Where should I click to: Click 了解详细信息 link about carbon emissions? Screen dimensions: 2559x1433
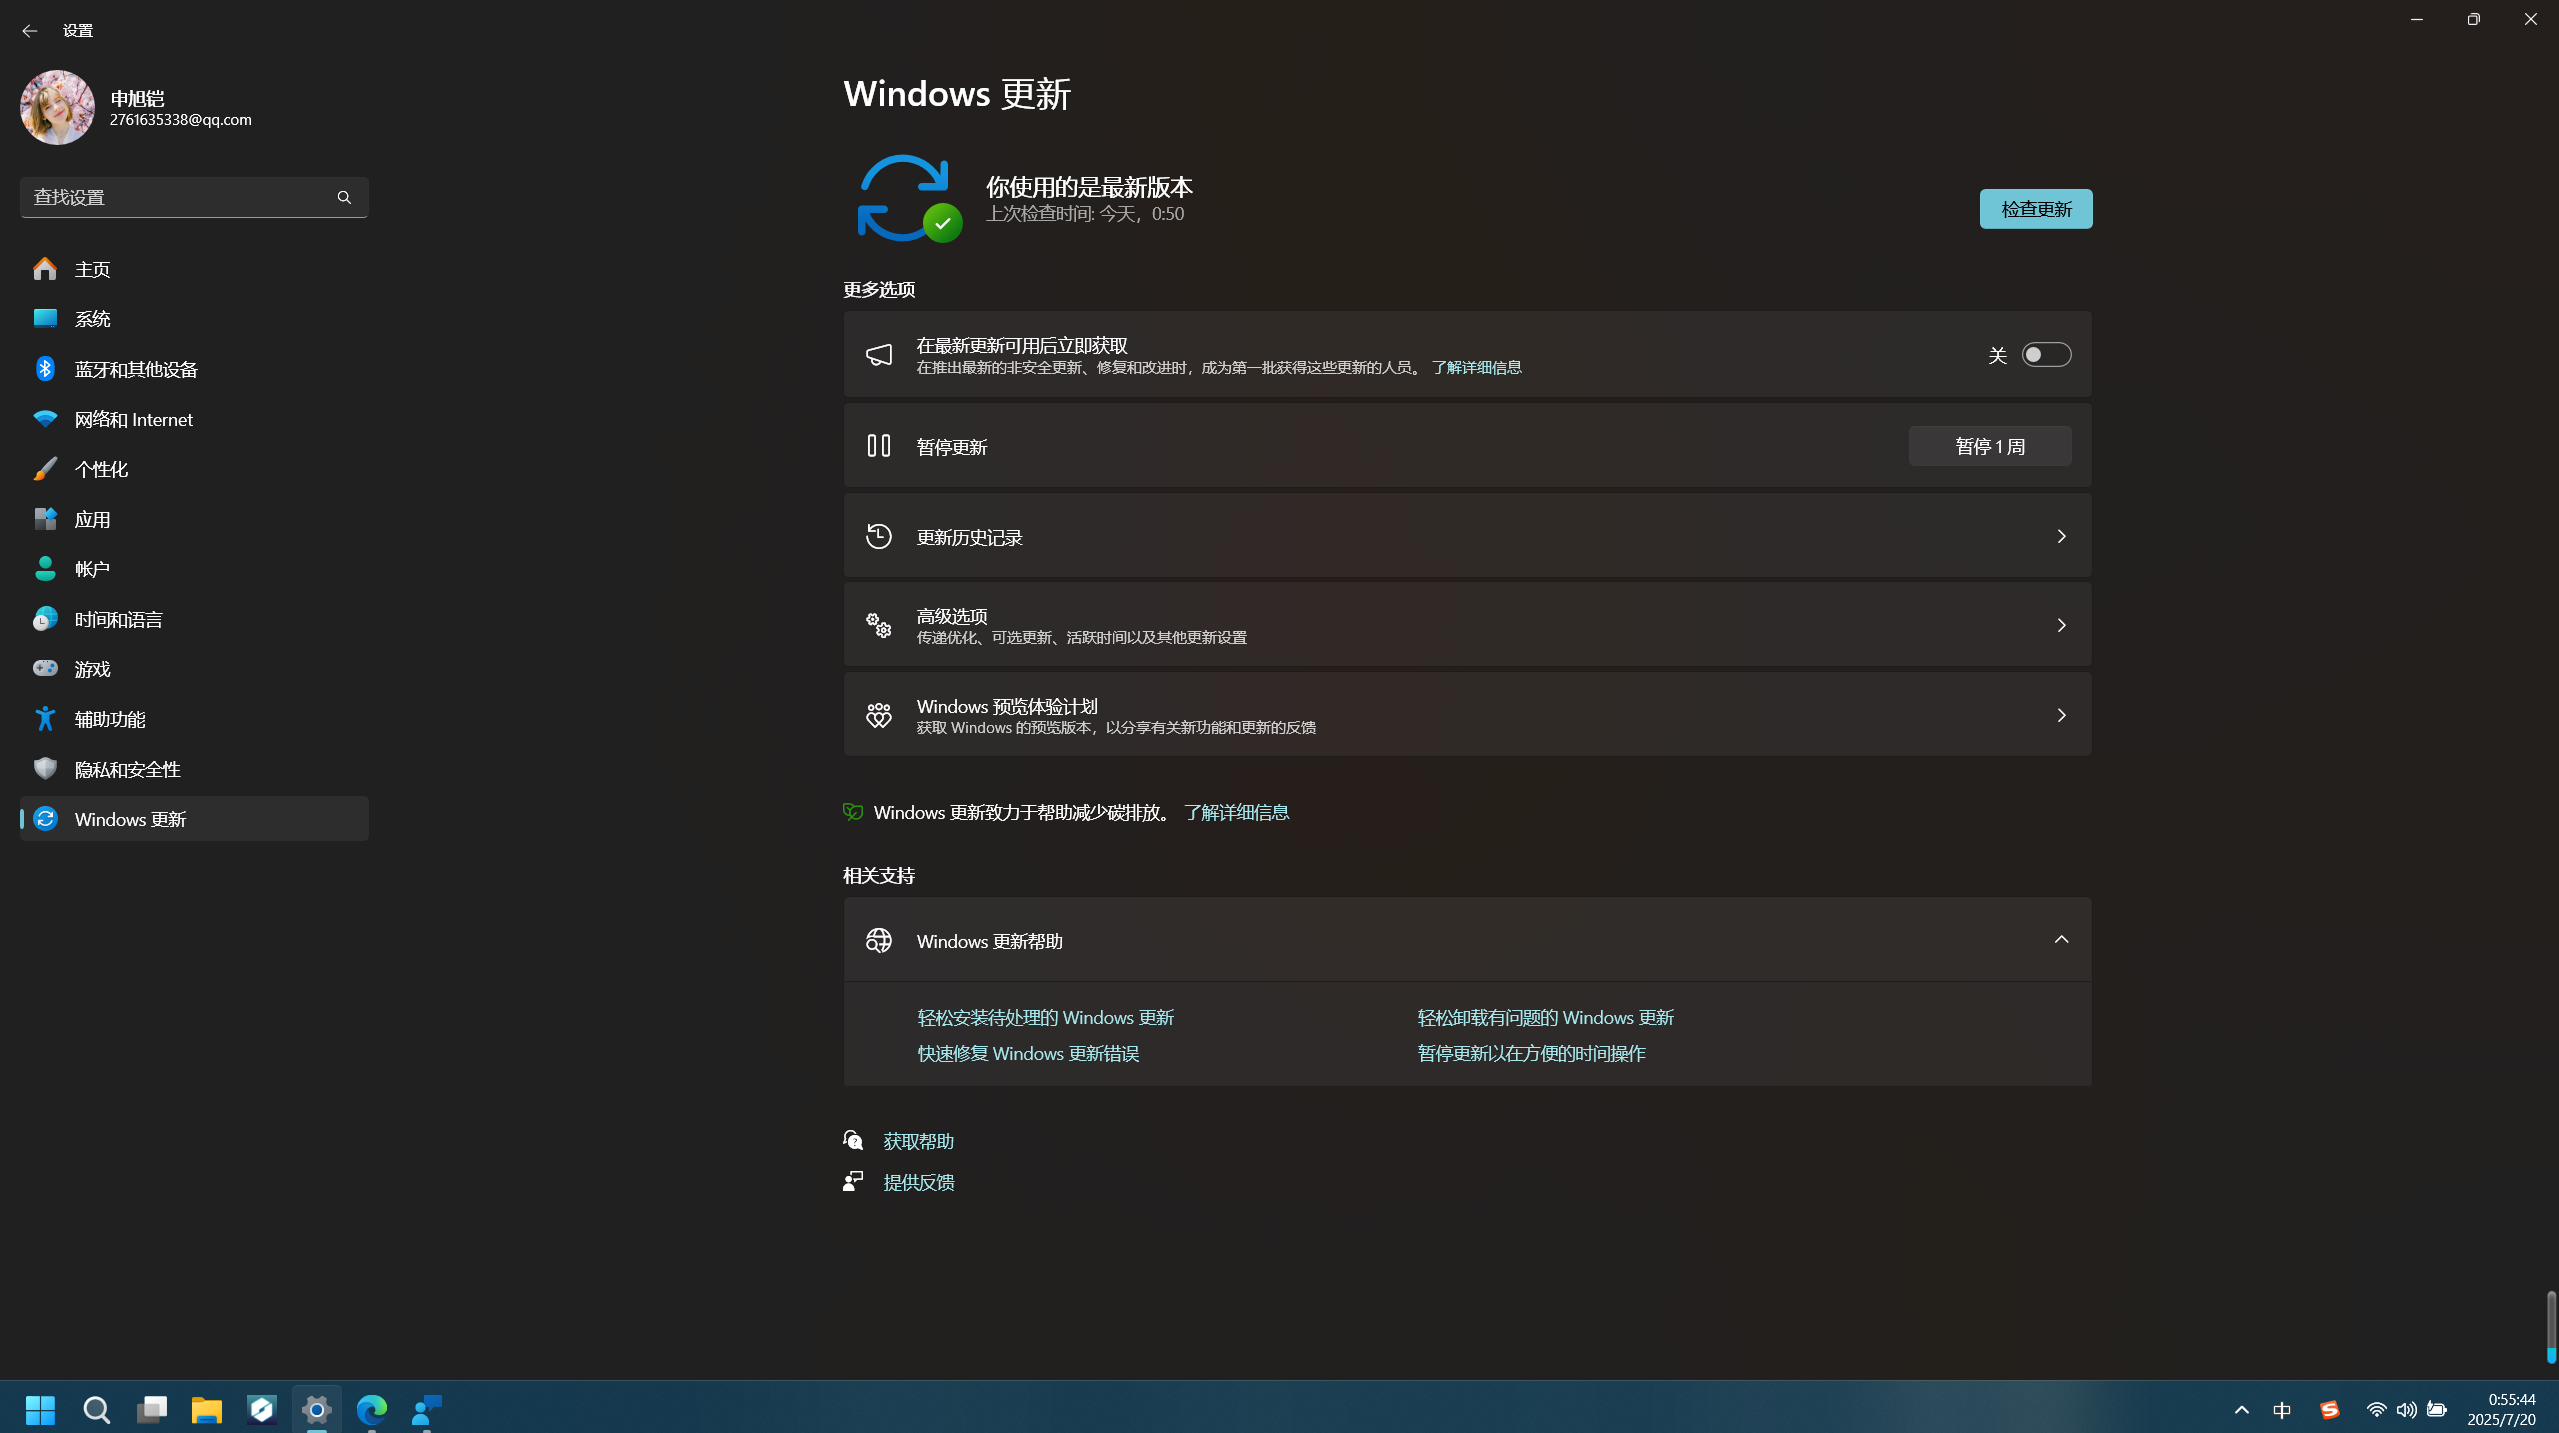coord(1236,813)
